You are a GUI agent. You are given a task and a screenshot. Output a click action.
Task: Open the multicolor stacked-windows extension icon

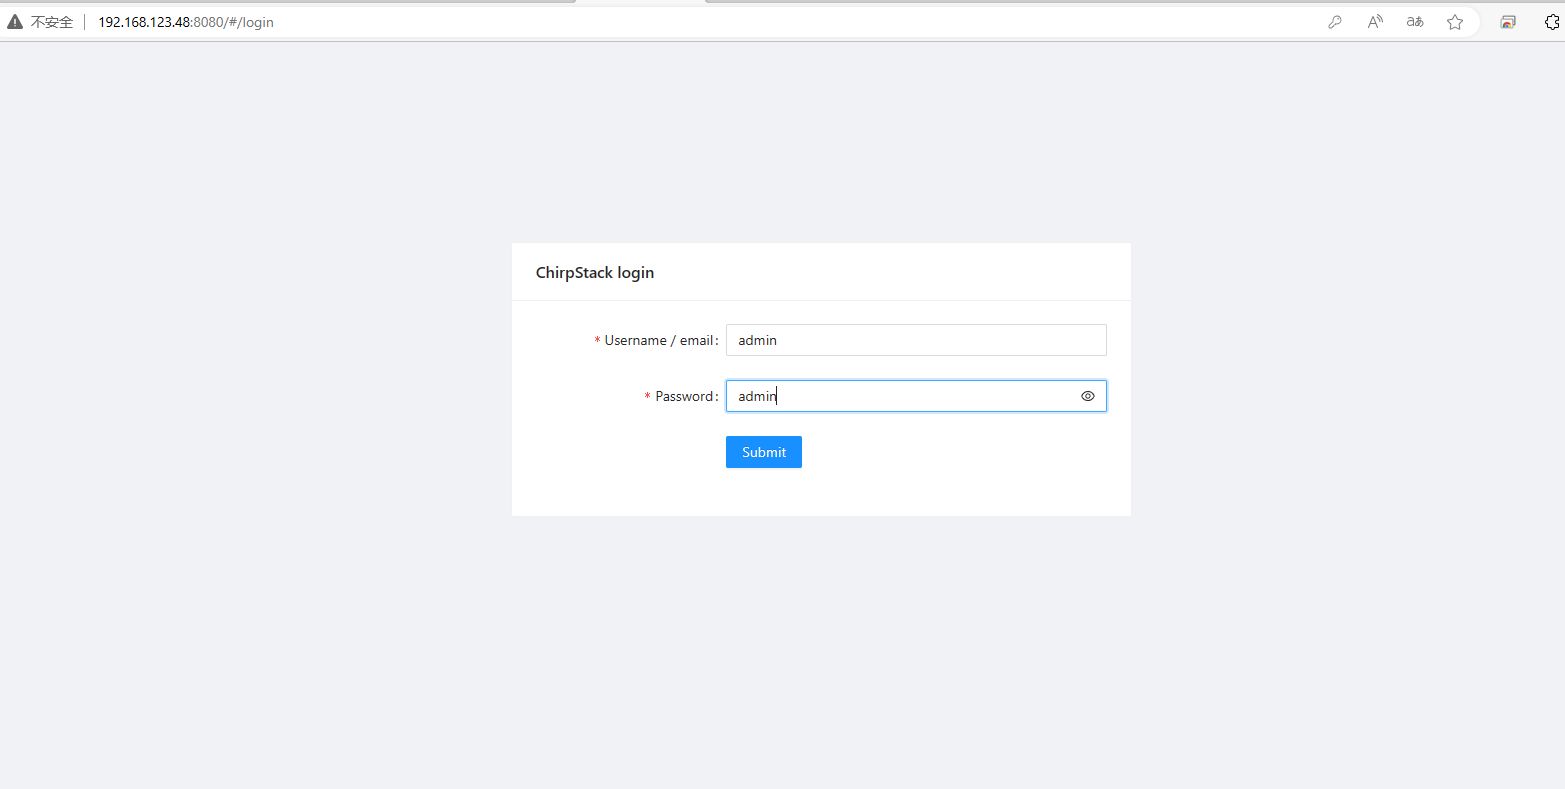pos(1508,22)
